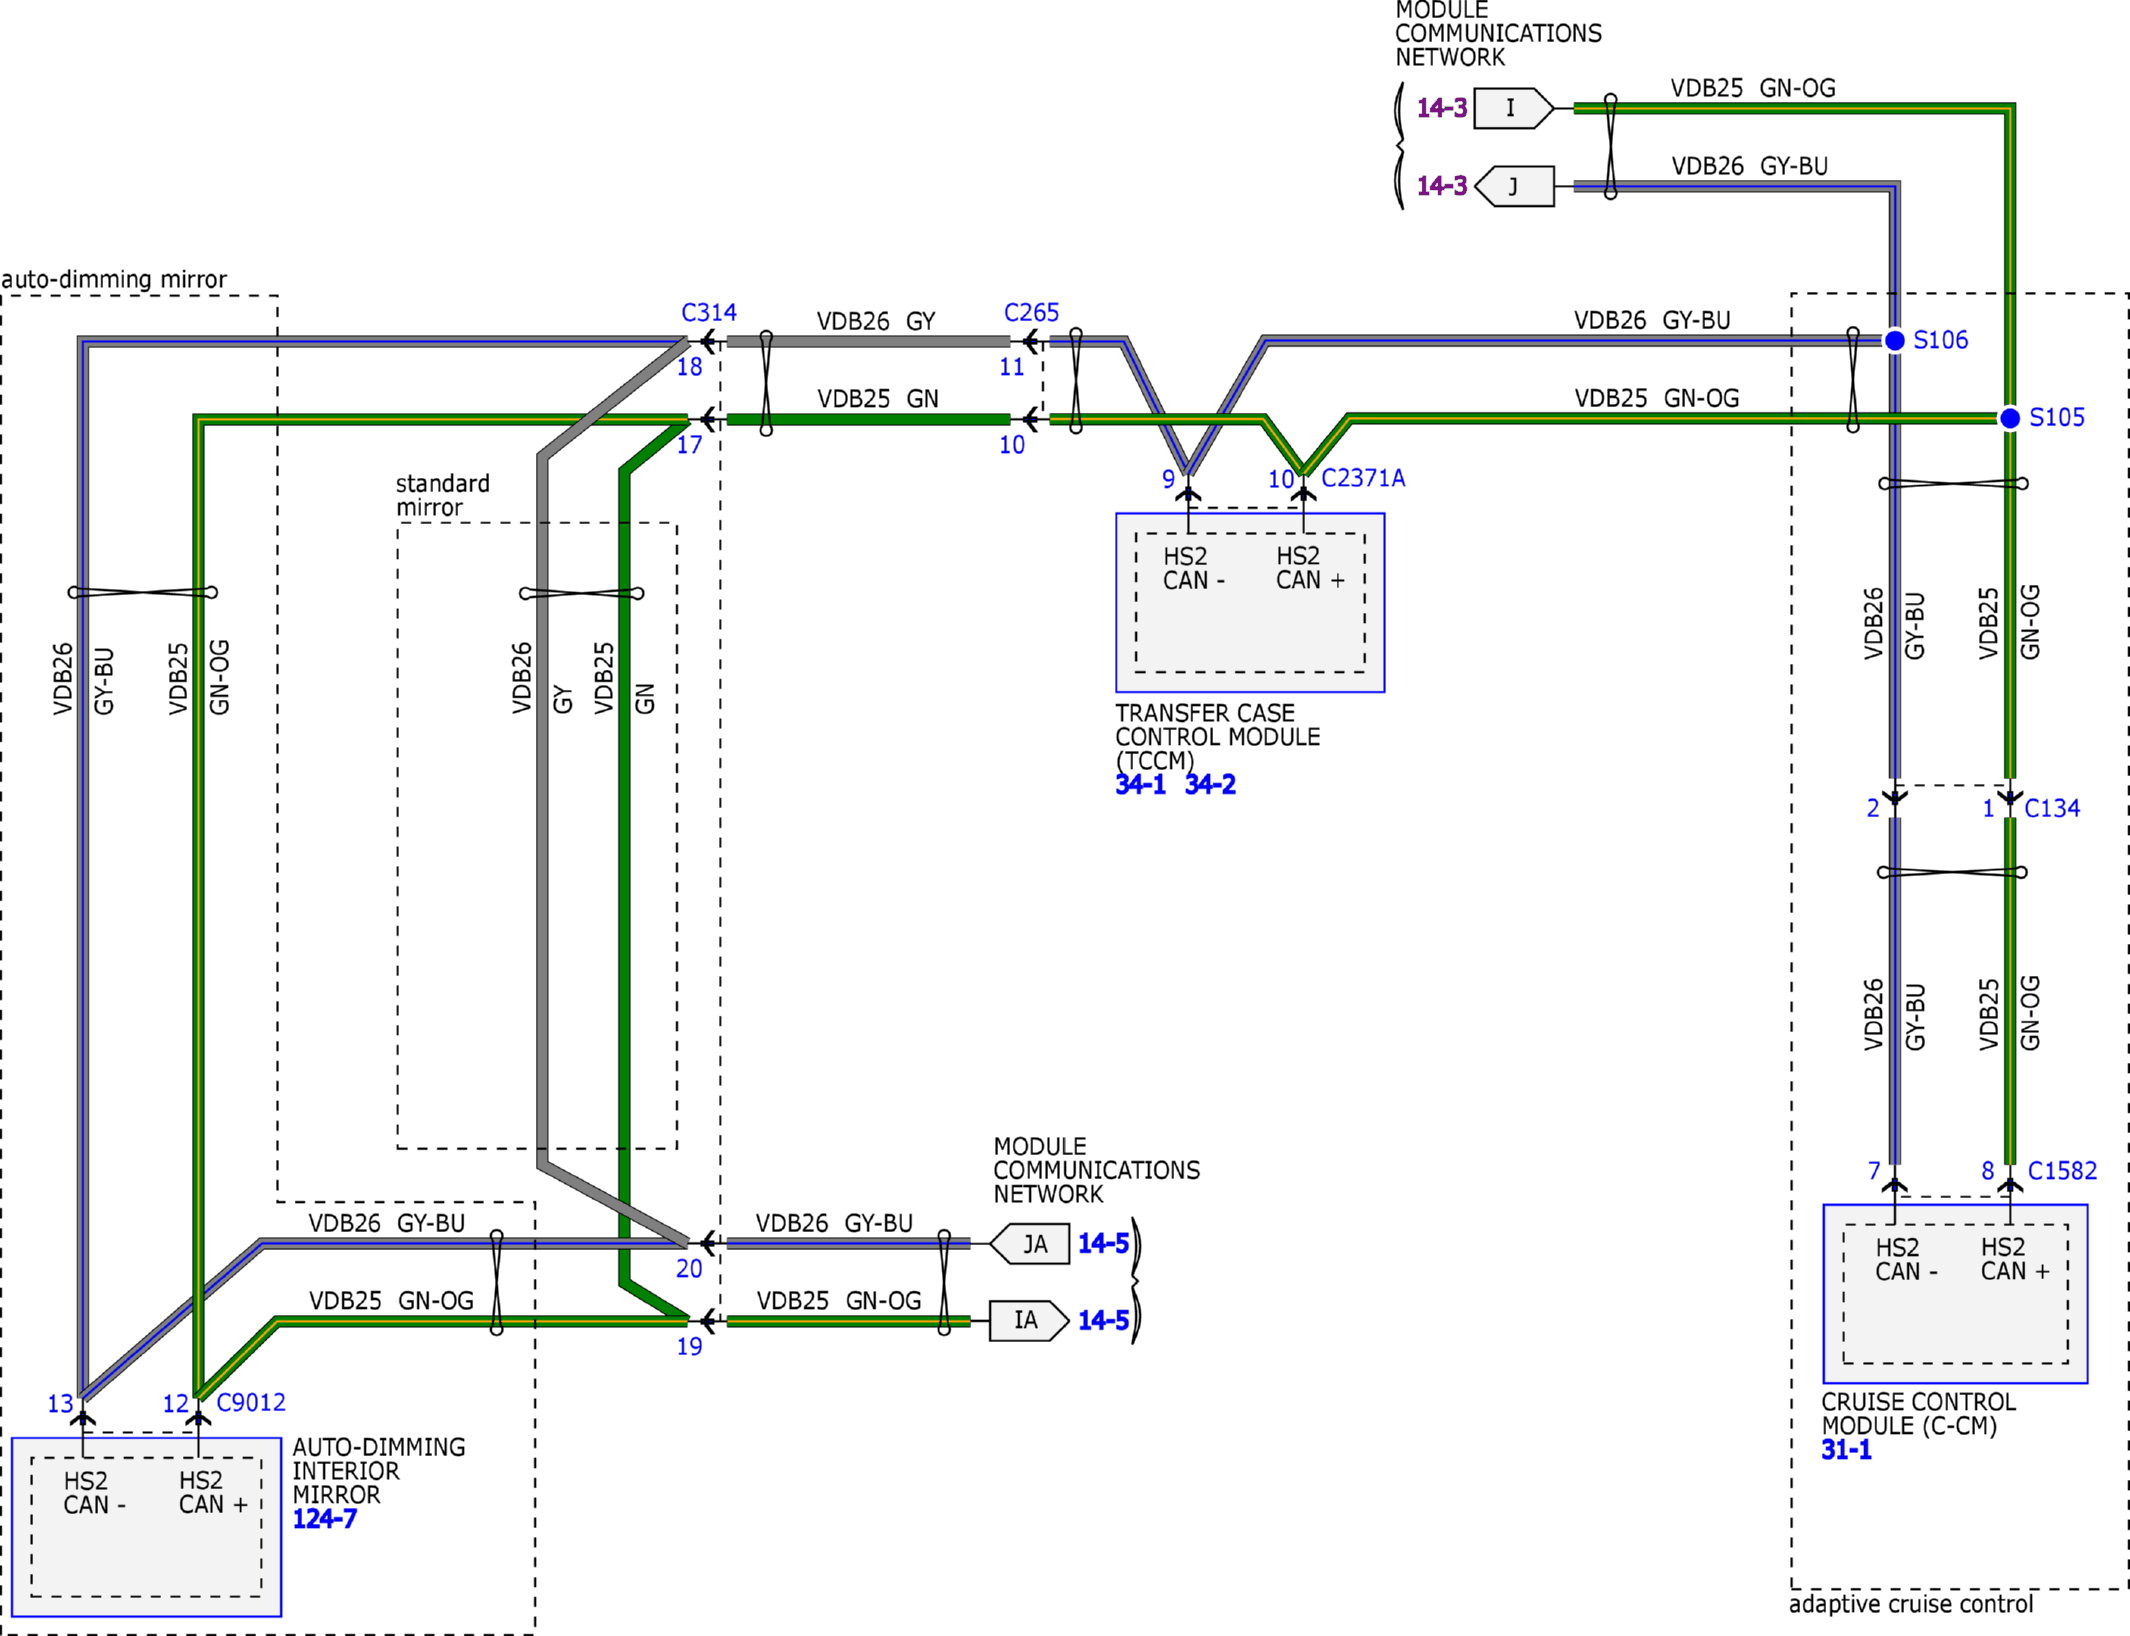Click the JA connector arrow symbol

pyautogui.click(x=1031, y=1244)
